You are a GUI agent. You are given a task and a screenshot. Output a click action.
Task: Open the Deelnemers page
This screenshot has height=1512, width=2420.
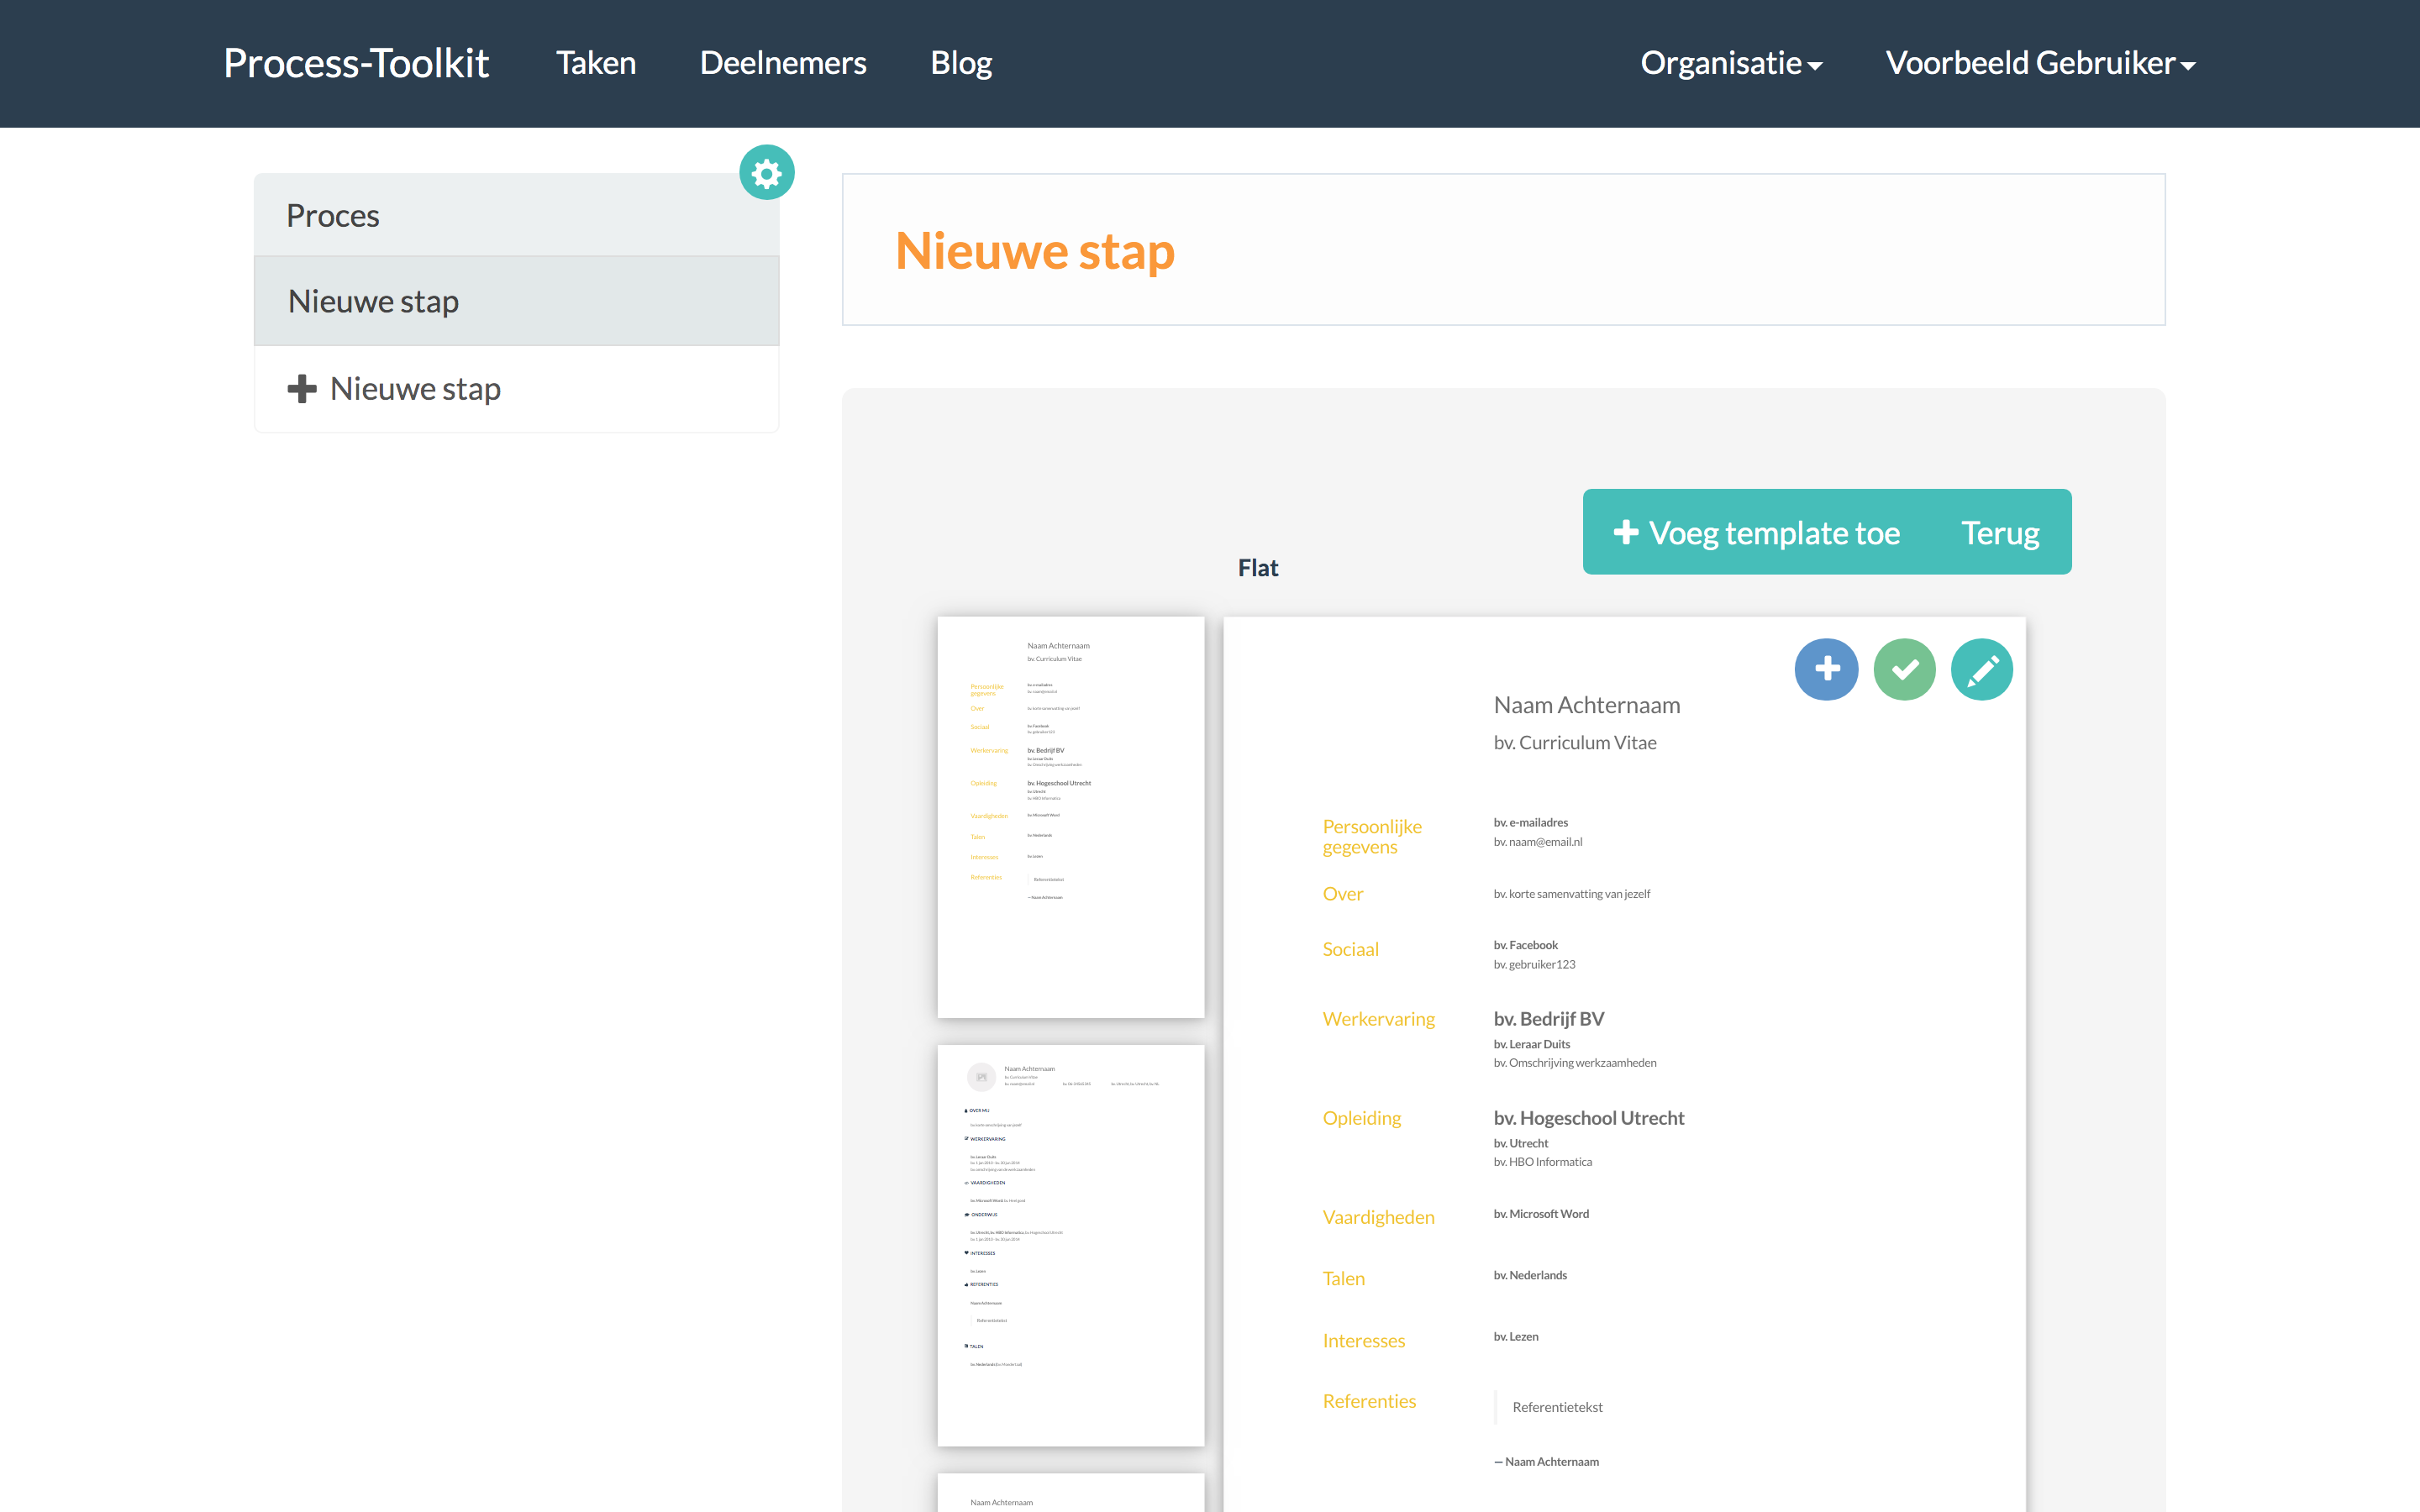pos(783,63)
